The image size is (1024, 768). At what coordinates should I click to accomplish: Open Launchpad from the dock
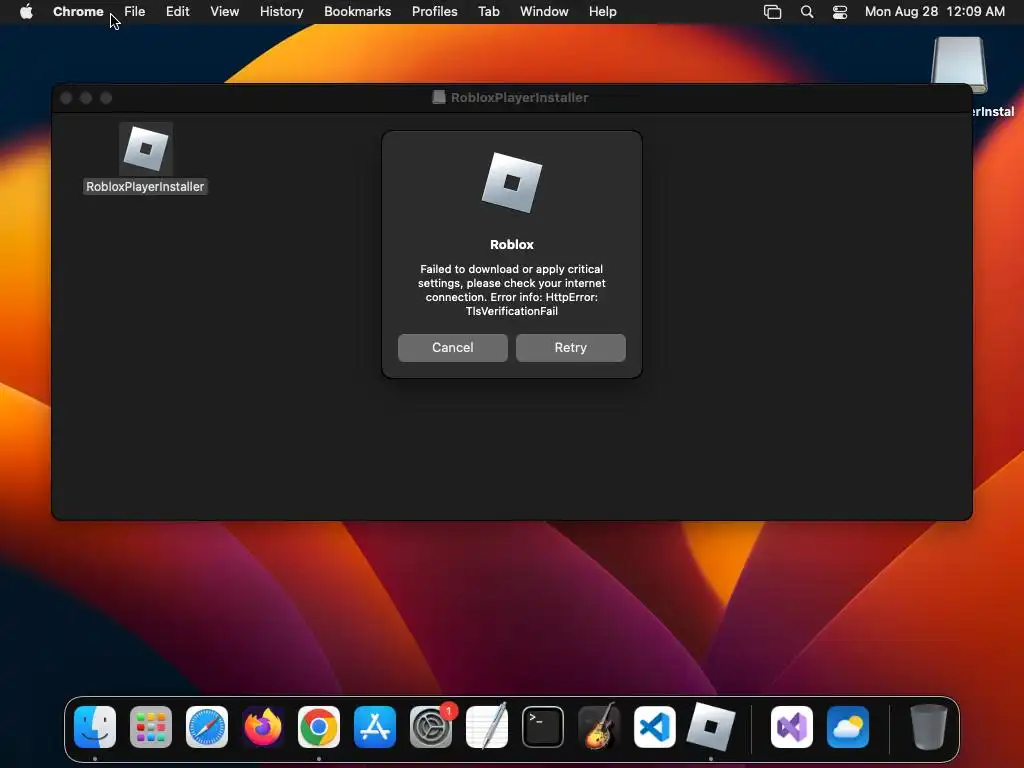151,727
